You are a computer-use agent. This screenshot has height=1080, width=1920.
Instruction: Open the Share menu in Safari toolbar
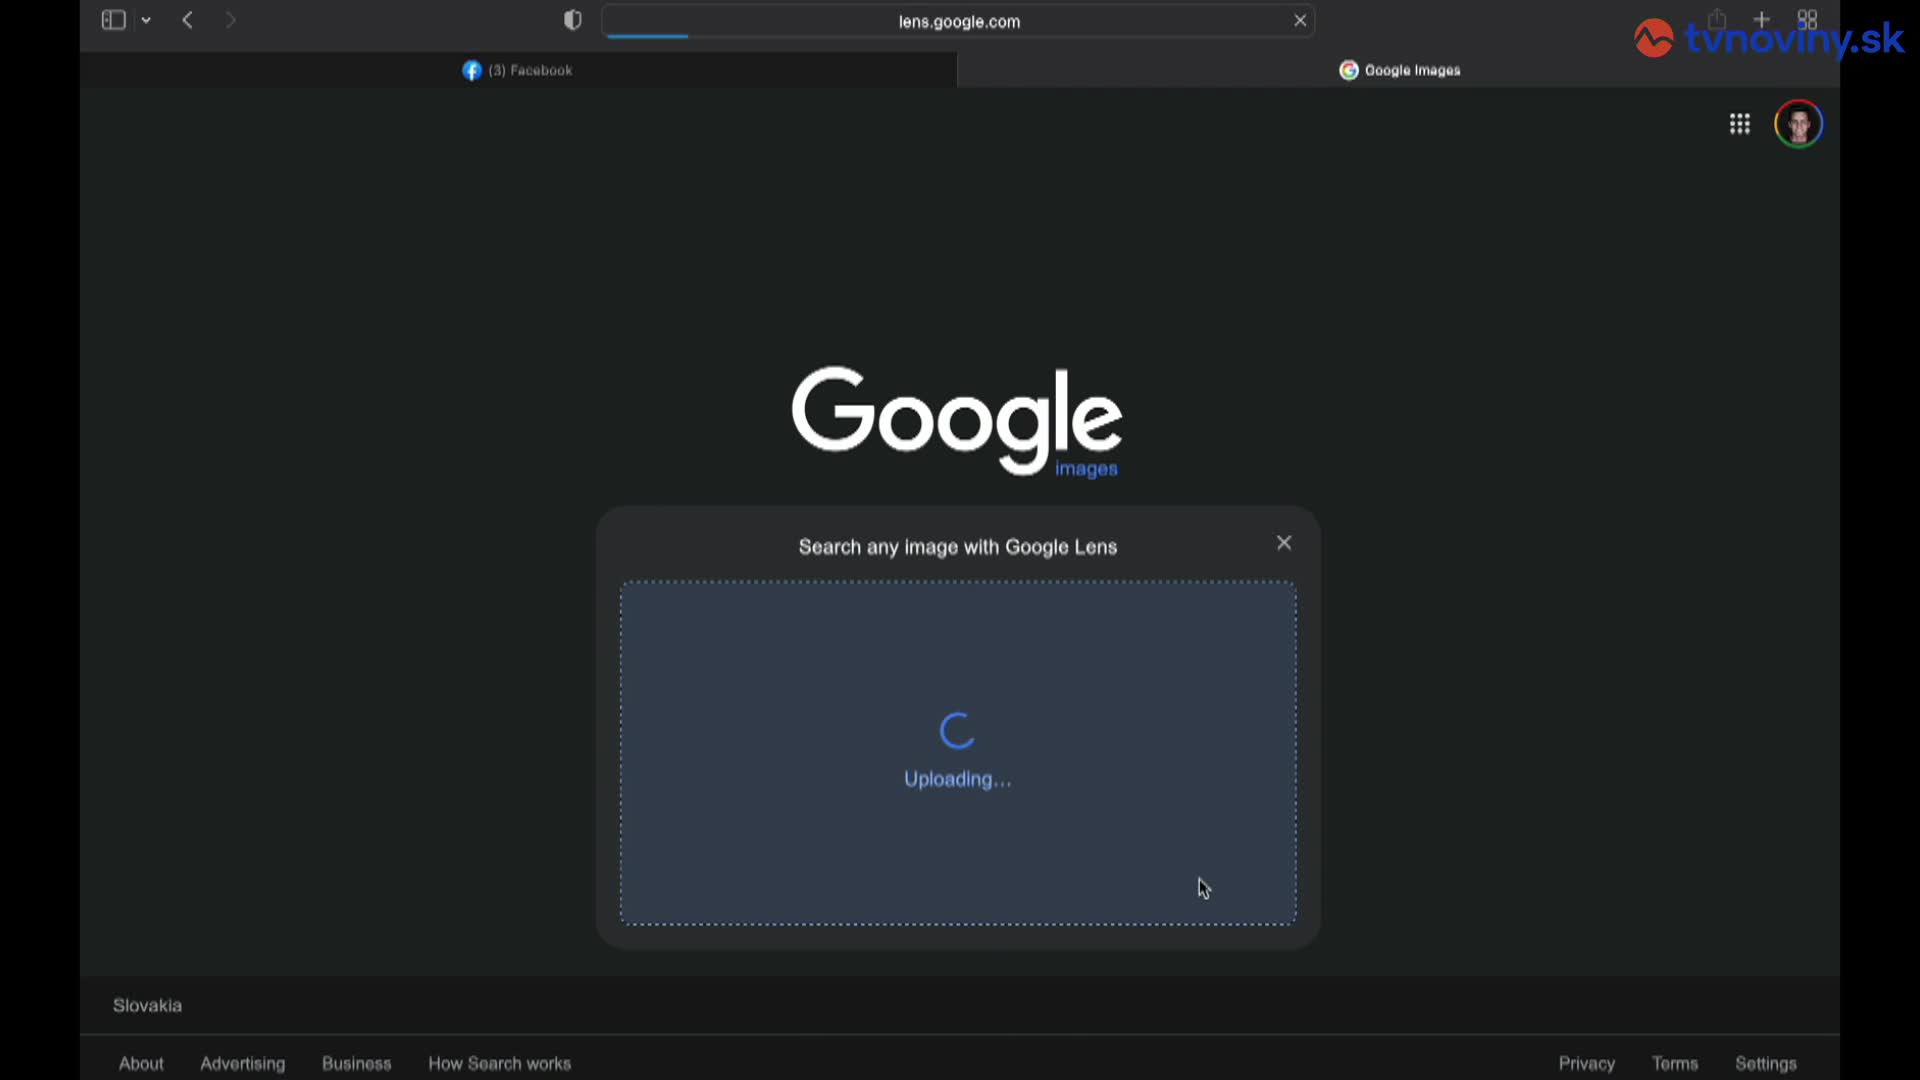pos(1717,19)
